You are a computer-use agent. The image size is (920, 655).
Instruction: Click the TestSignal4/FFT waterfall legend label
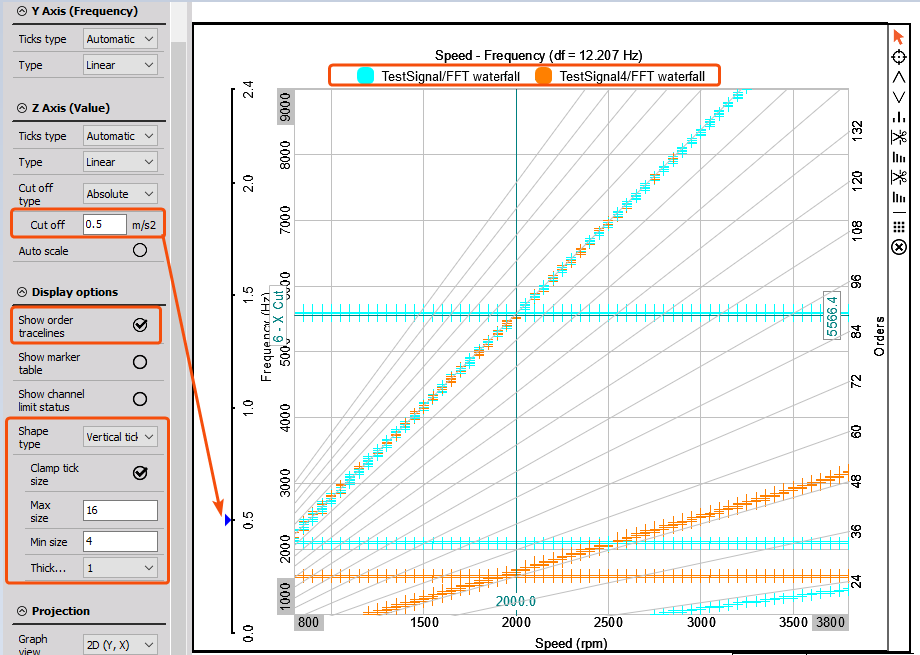tap(631, 76)
